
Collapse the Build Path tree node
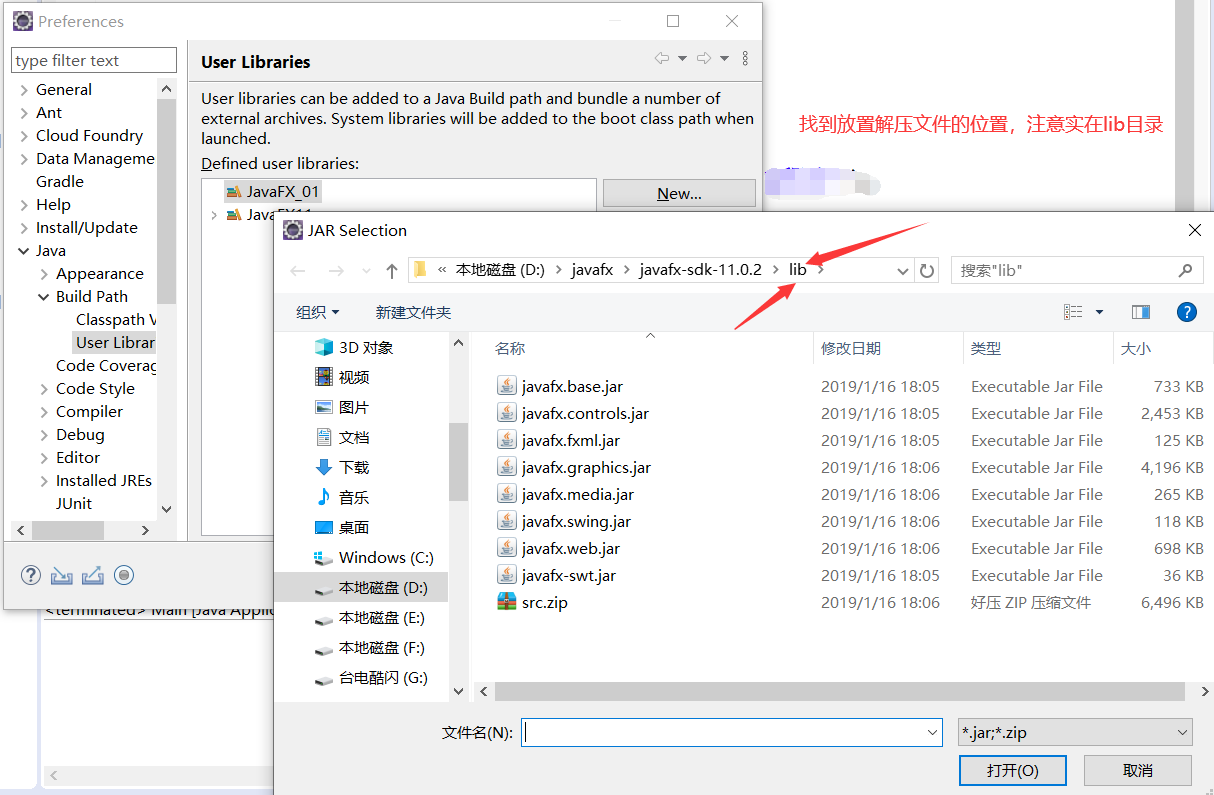click(44, 296)
